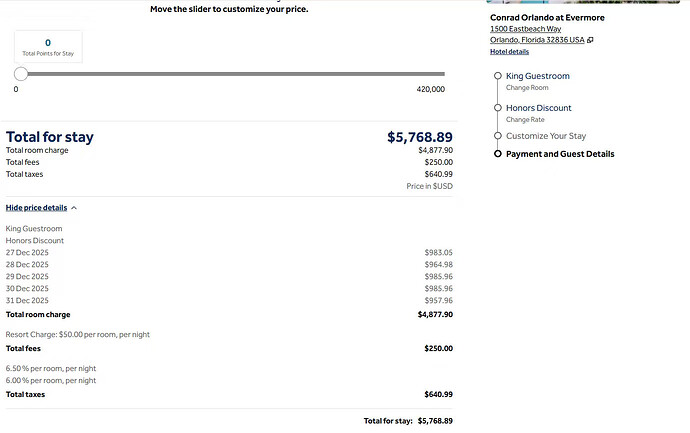Viewport: 690px width, 433px height.
Task: Click Change Rate under Honors Discount
Action: pyautogui.click(x=525, y=120)
